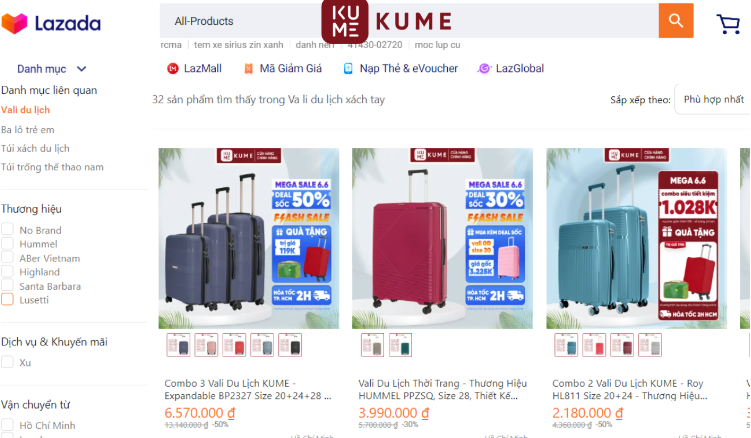The image size is (751, 438).
Task: Toggle the Xu promotion checkbox
Action: tap(8, 362)
